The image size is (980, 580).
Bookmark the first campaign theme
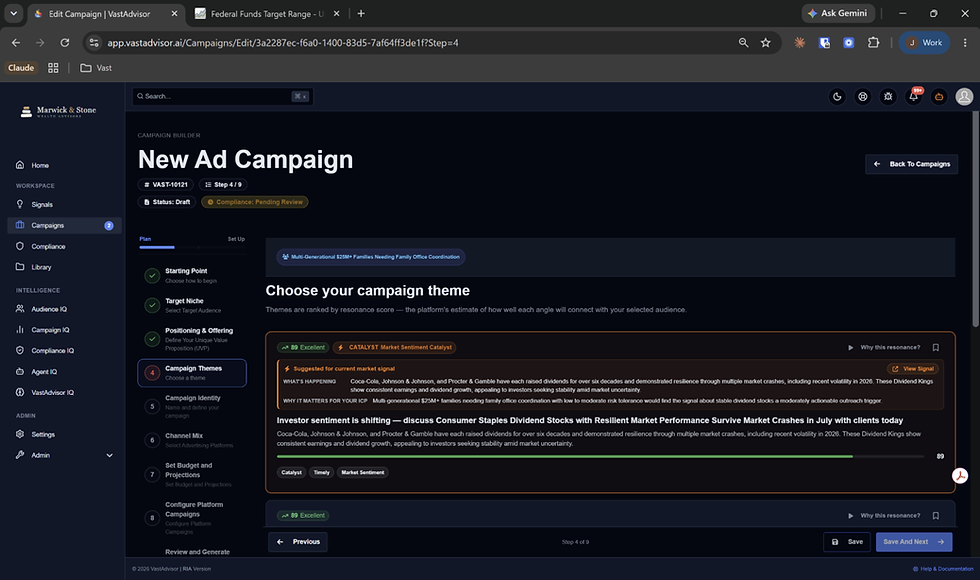click(936, 348)
